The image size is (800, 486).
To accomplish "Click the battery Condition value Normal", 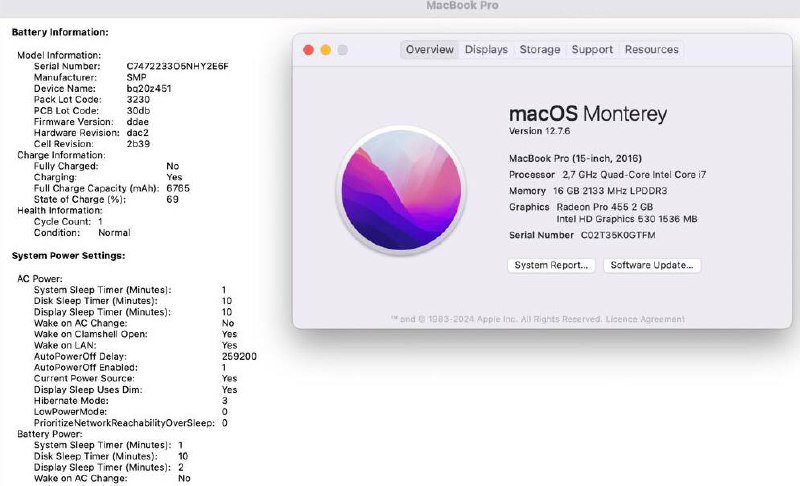I will pyautogui.click(x=114, y=232).
